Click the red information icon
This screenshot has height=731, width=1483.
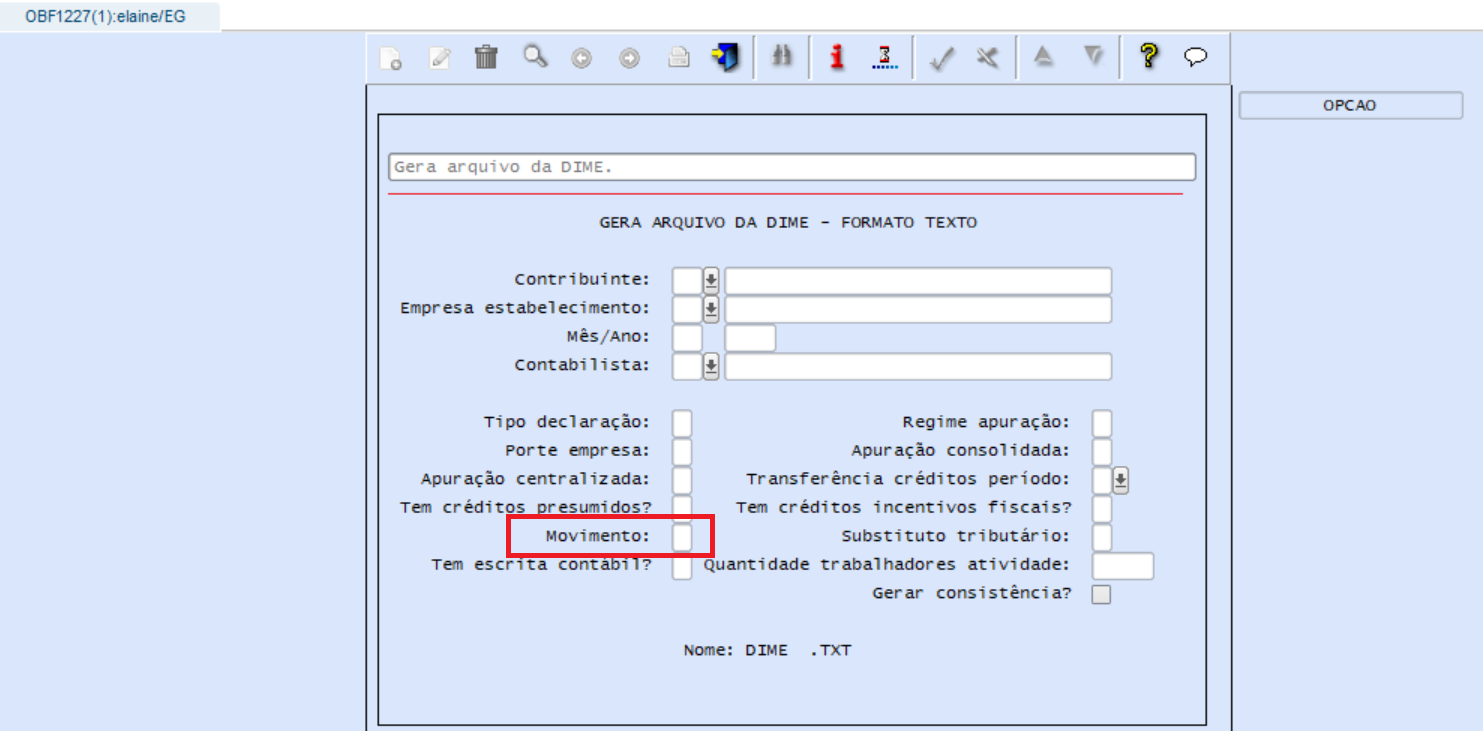tap(837, 58)
